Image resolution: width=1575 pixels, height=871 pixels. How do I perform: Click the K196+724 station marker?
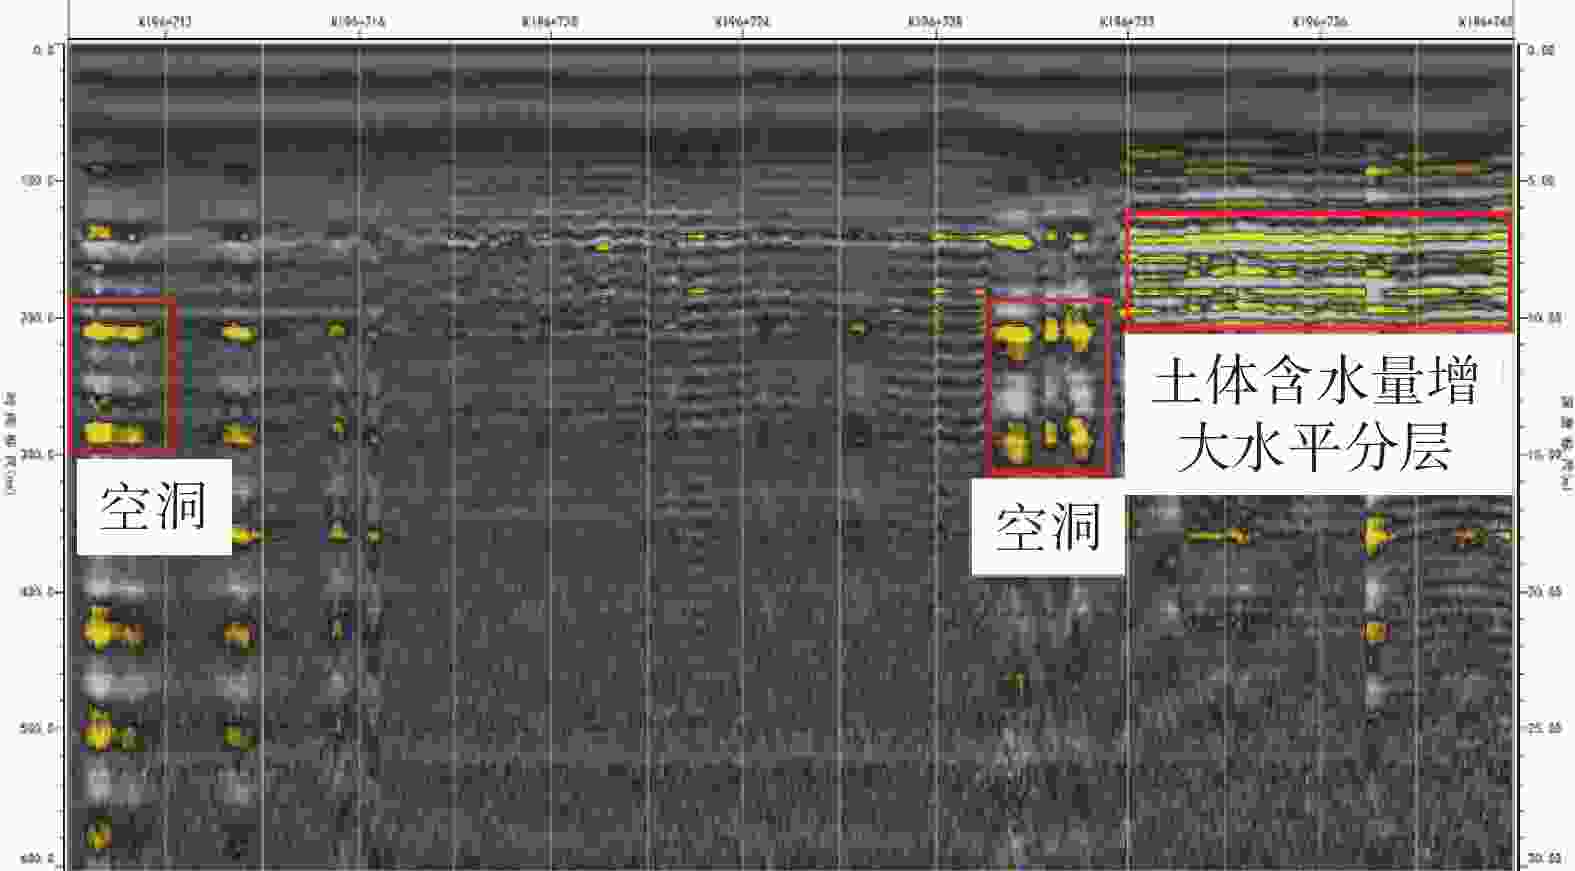(x=742, y=21)
